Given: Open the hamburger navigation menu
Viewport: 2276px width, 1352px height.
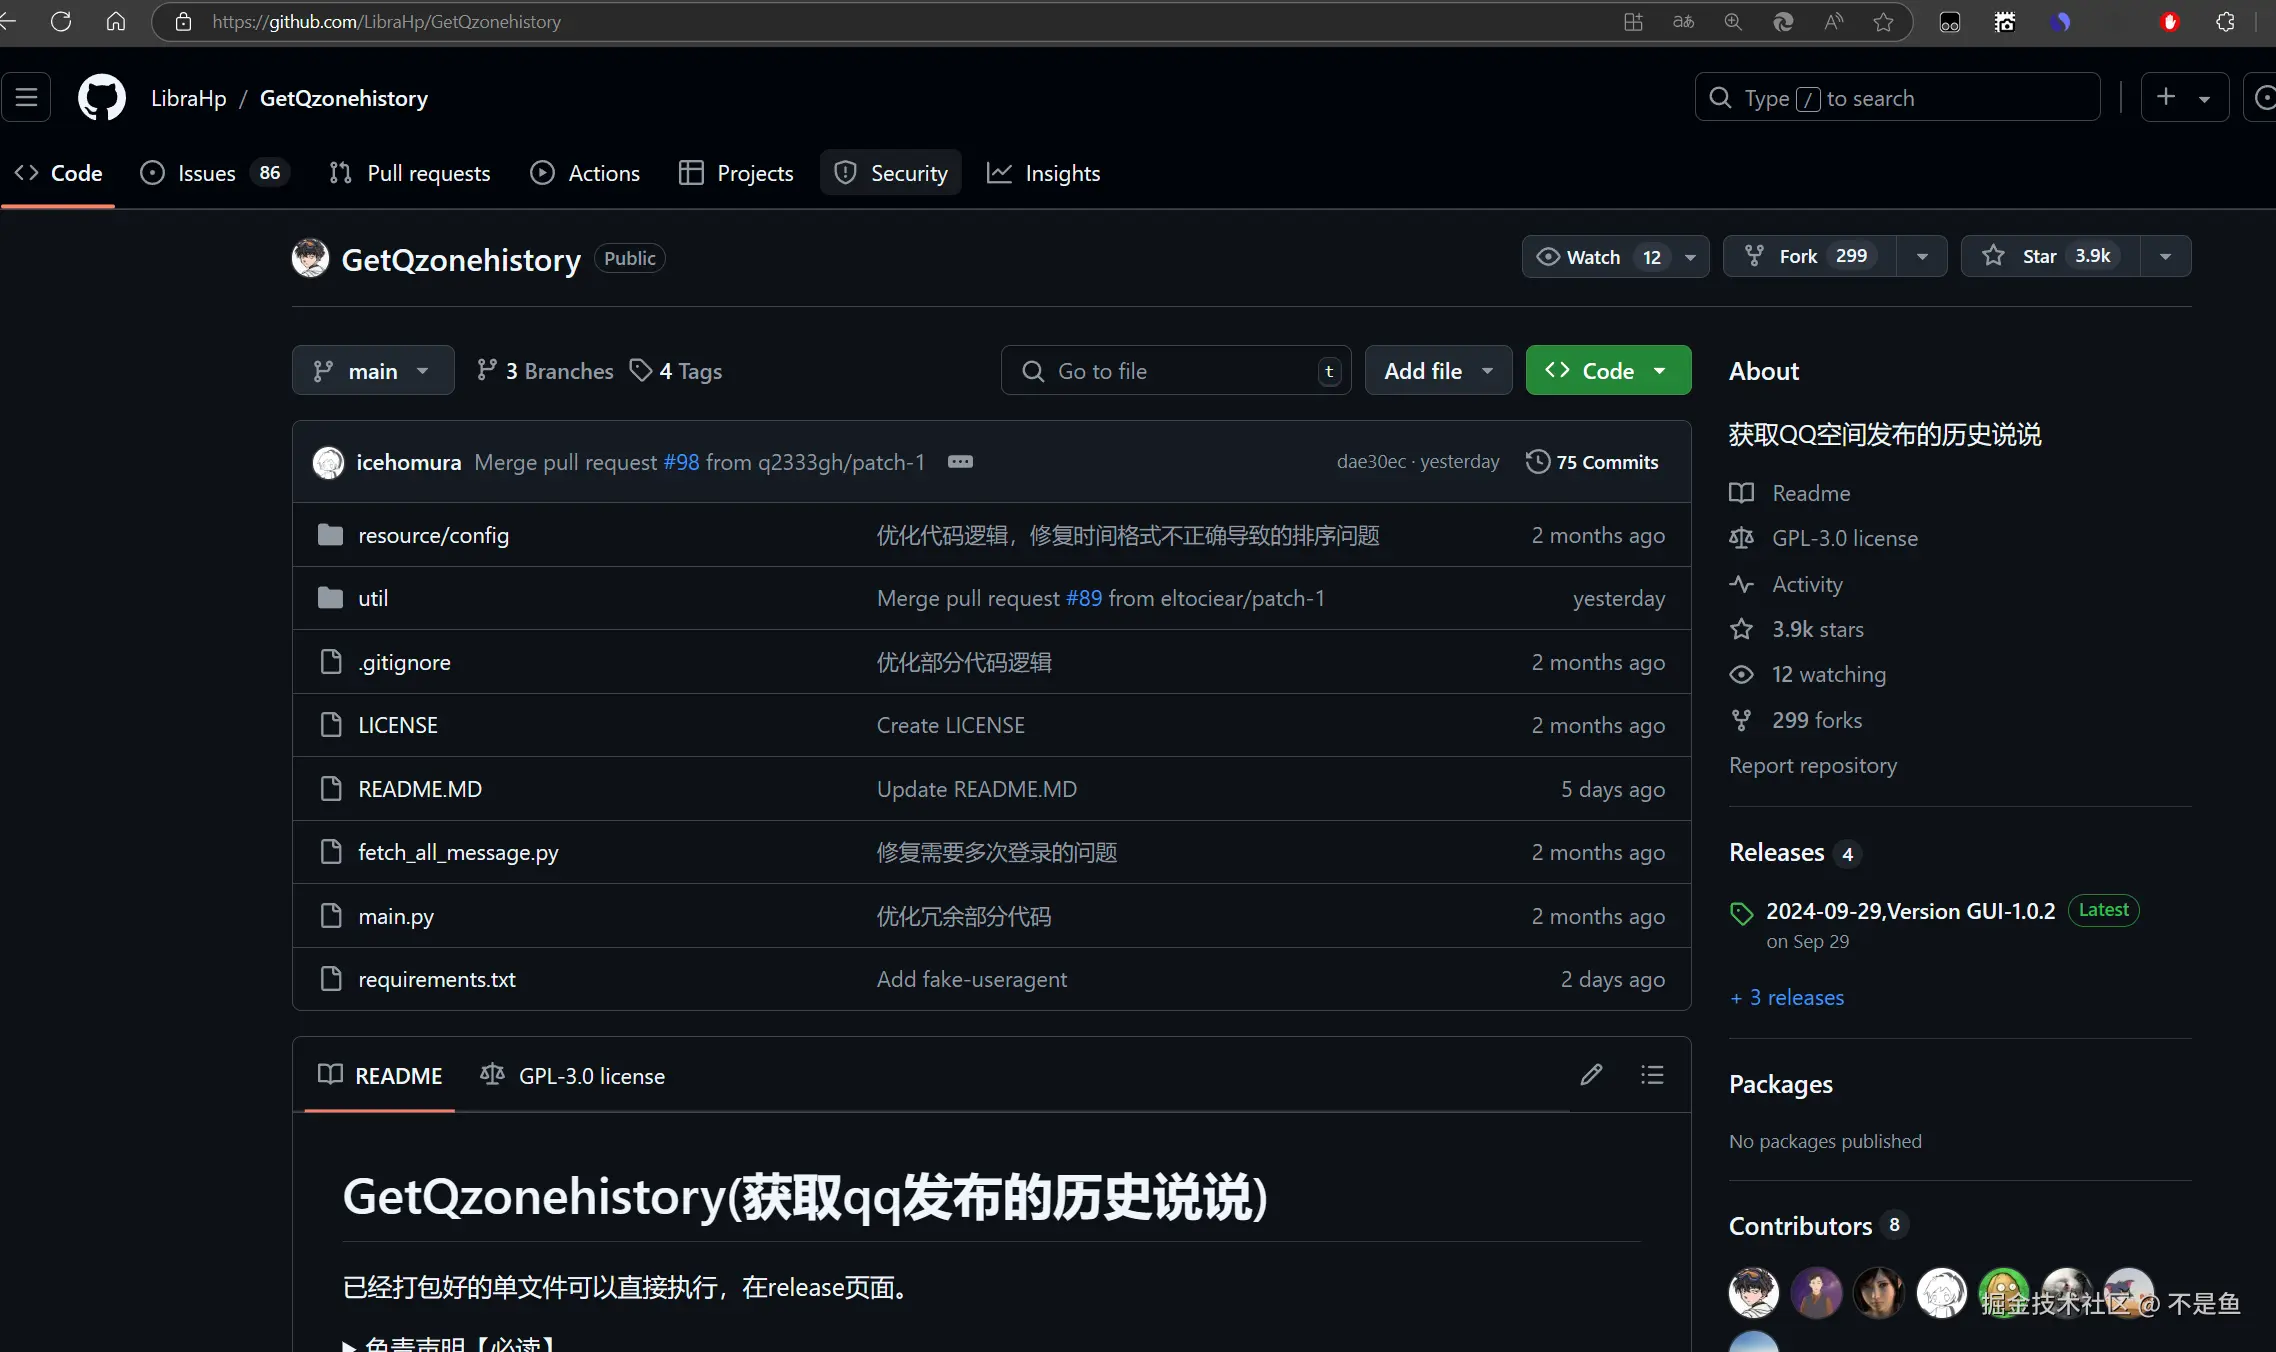Looking at the screenshot, I should coord(26,98).
